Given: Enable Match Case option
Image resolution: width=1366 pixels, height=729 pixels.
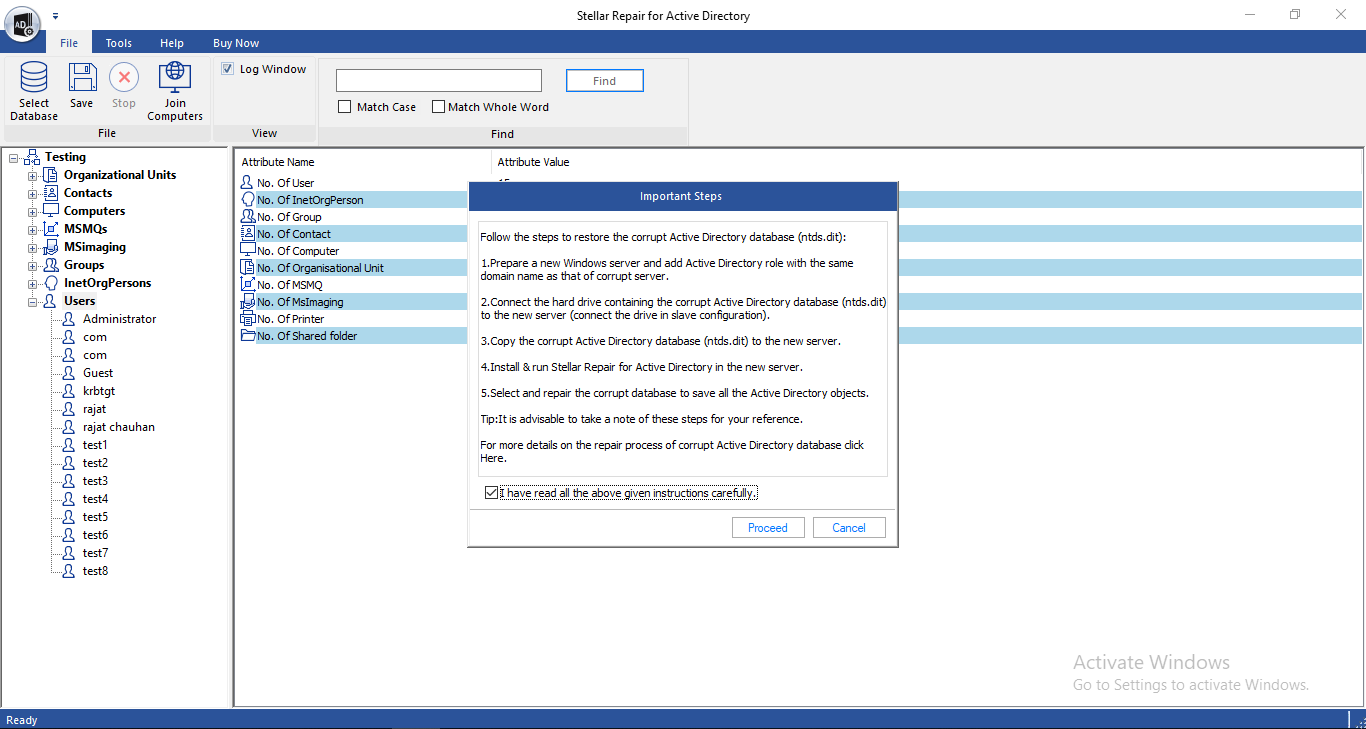Looking at the screenshot, I should (345, 106).
